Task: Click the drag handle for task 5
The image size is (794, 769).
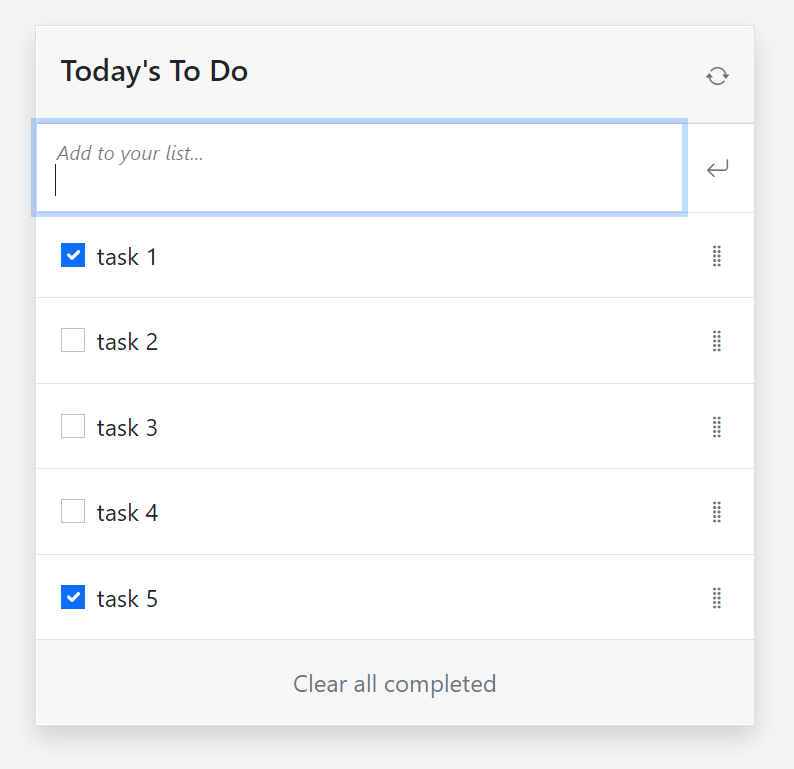Action: (x=716, y=598)
